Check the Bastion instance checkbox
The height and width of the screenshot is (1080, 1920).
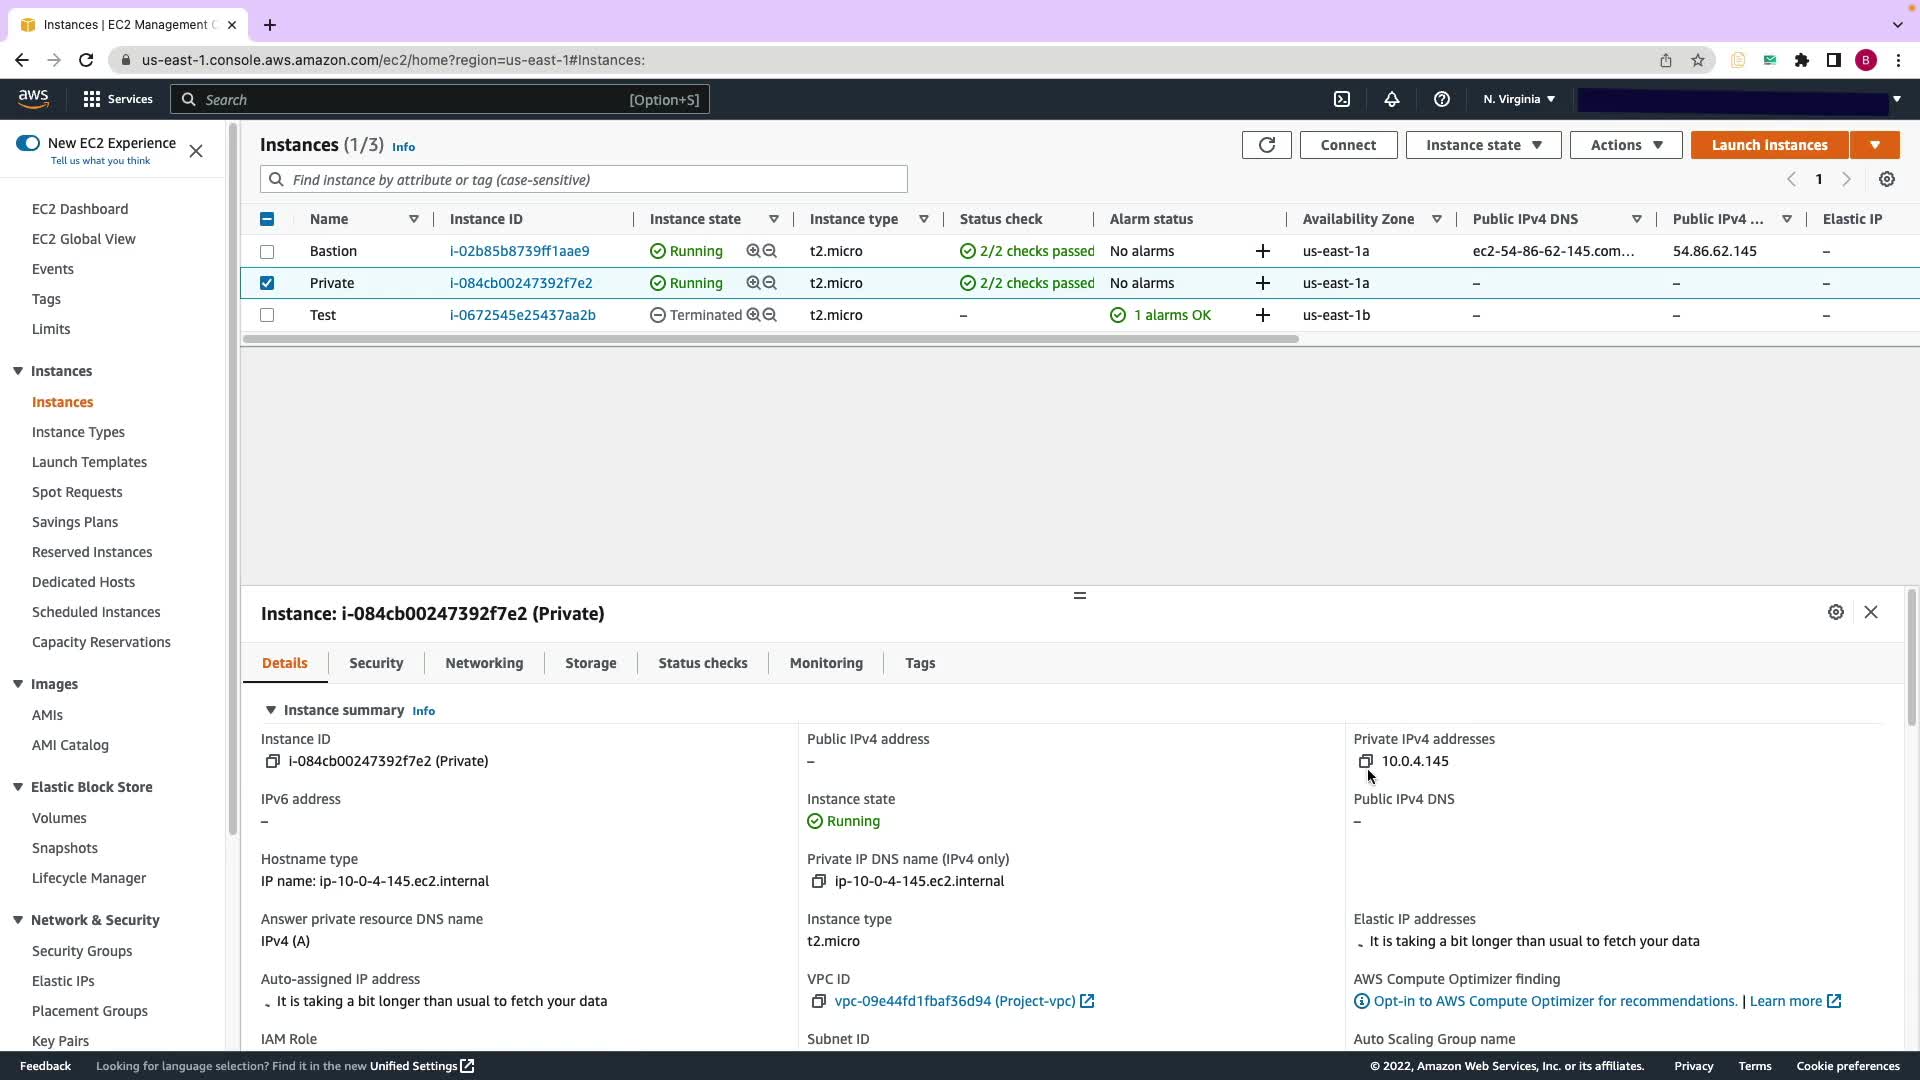[267, 251]
